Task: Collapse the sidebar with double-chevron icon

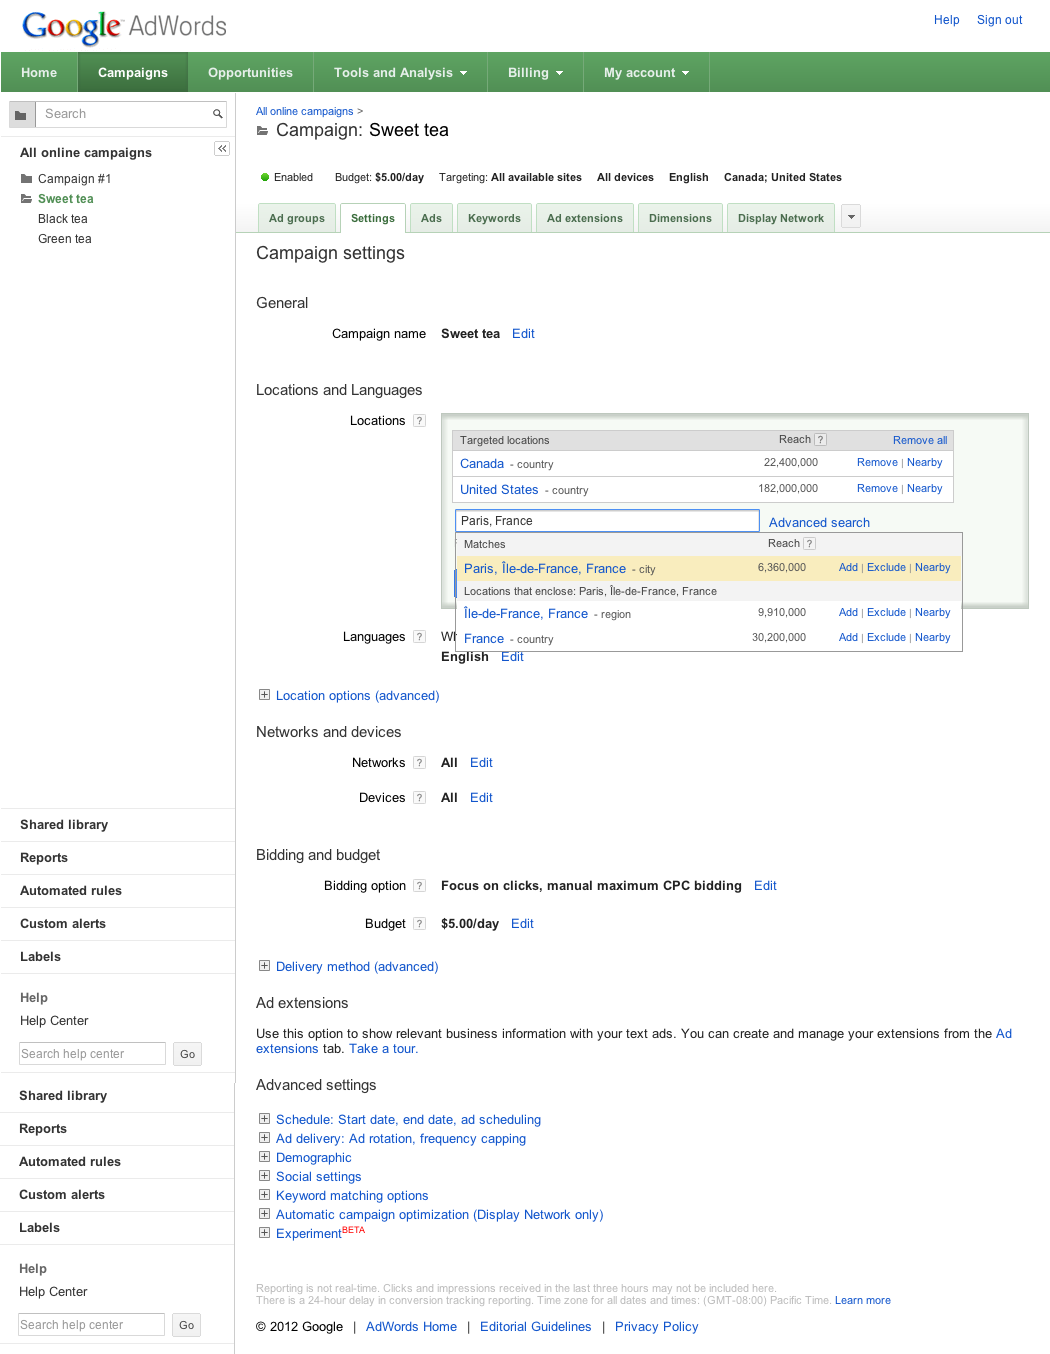Action: 222,148
